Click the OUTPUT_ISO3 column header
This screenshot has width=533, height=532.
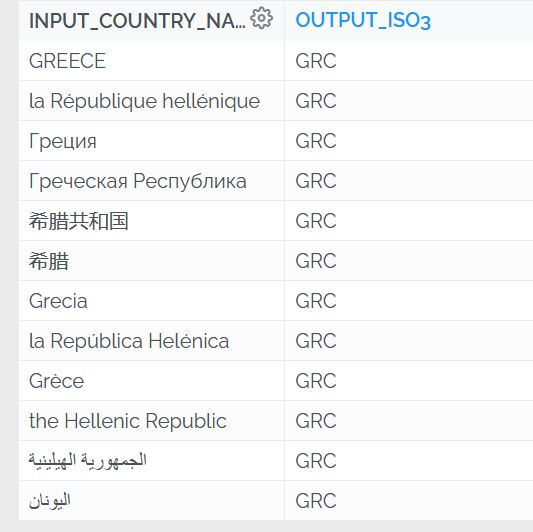click(x=363, y=20)
